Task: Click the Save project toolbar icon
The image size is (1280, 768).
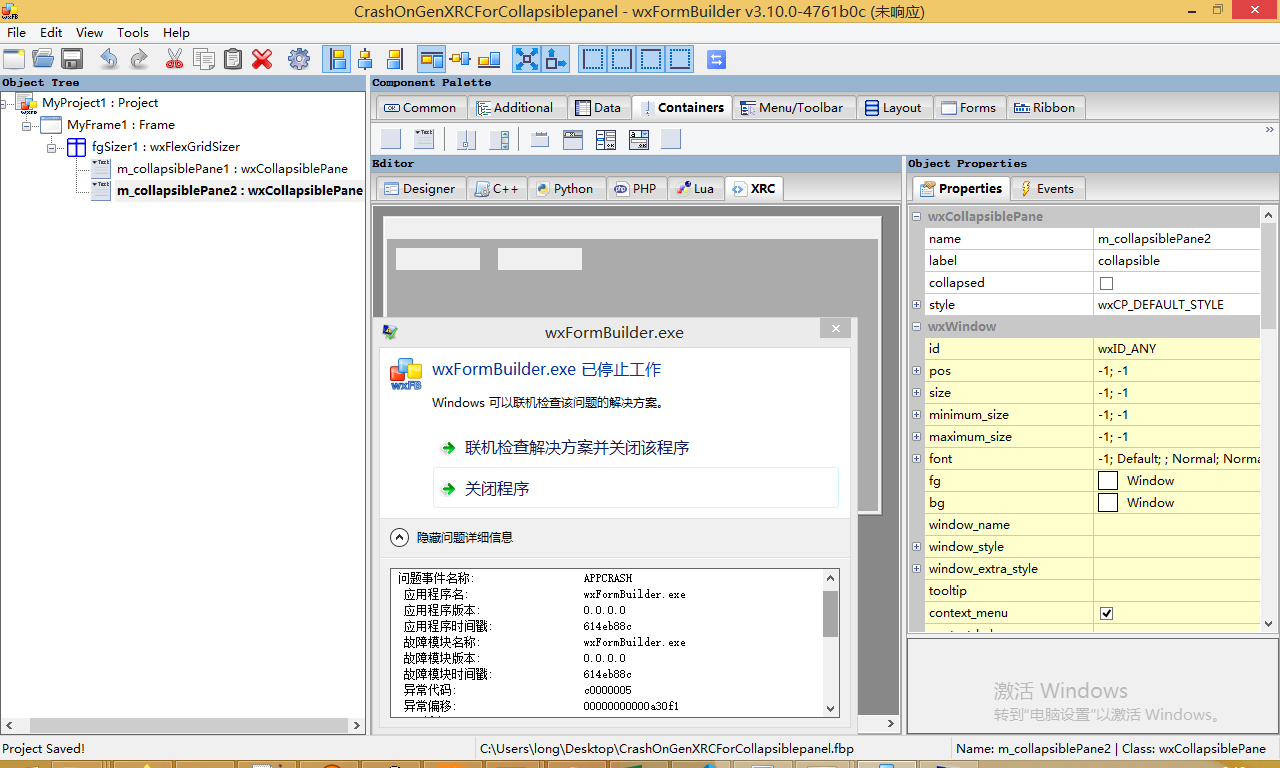Action: (71, 59)
